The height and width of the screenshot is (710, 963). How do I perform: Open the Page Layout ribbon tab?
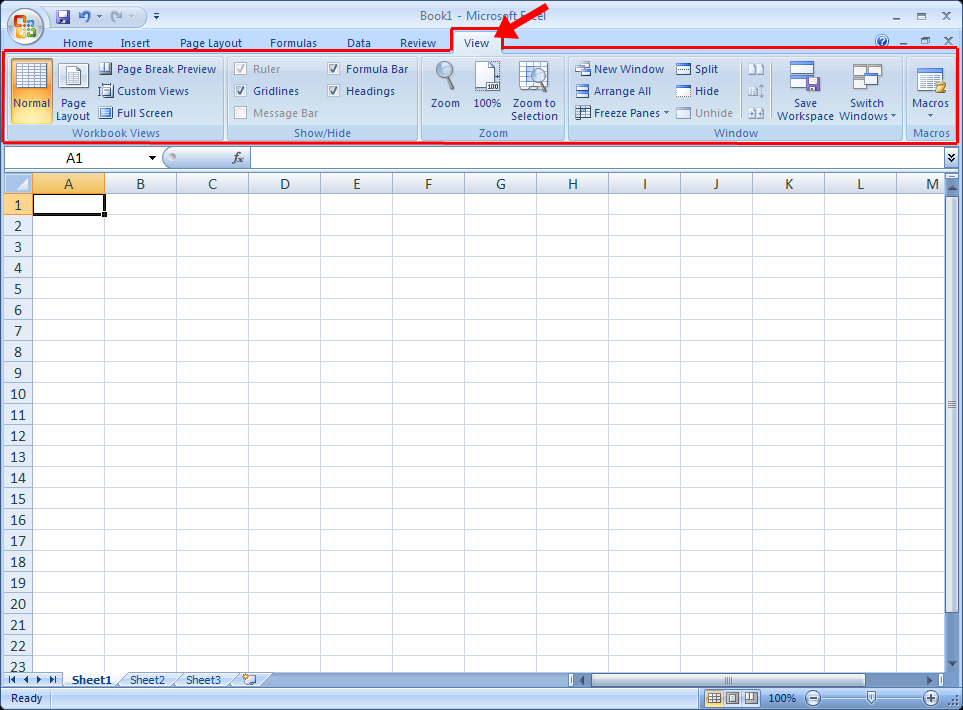point(211,43)
